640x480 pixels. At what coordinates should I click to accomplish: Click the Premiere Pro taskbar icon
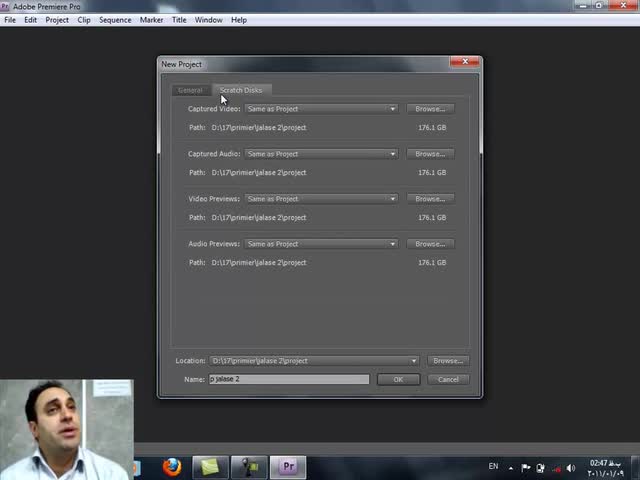click(x=288, y=467)
